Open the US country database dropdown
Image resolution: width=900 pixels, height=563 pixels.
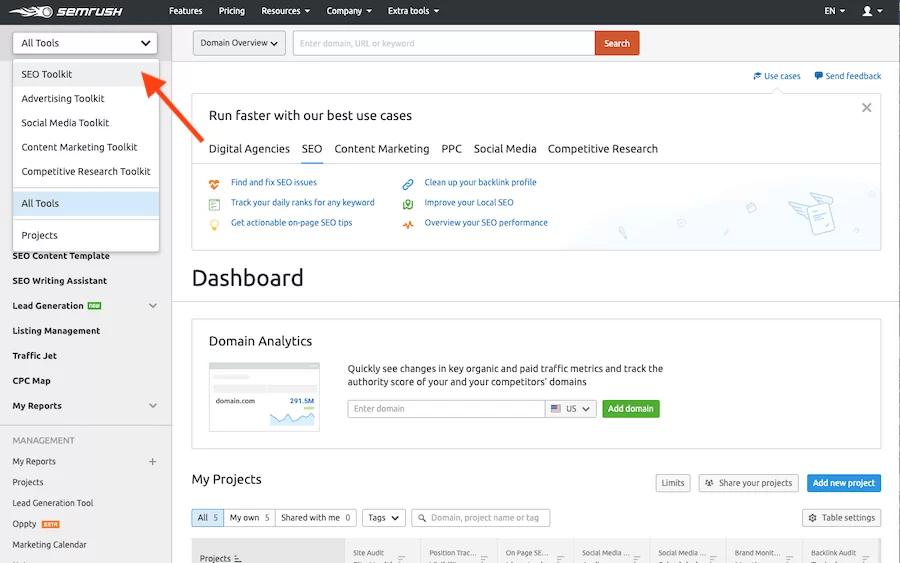[x=571, y=409]
